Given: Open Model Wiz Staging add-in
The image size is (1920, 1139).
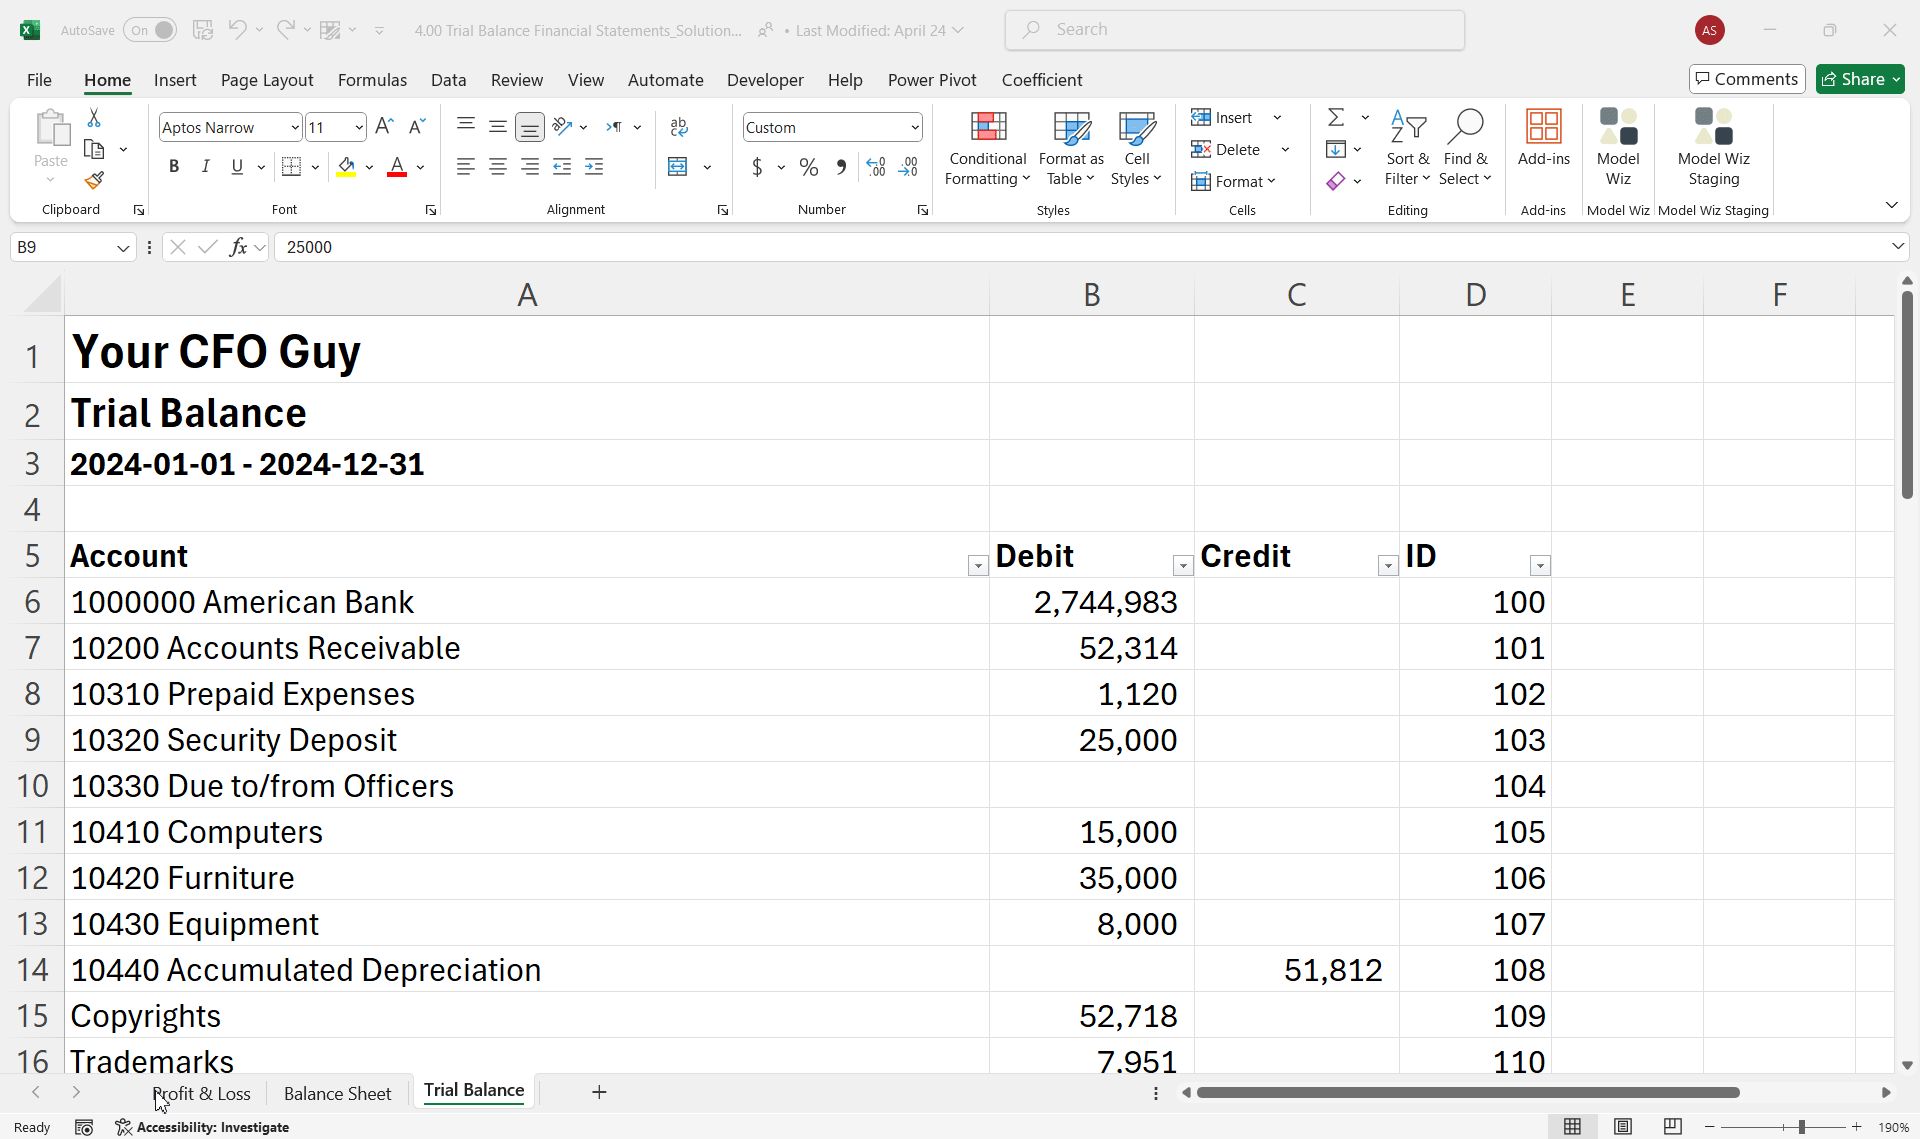Looking at the screenshot, I should pos(1713,148).
